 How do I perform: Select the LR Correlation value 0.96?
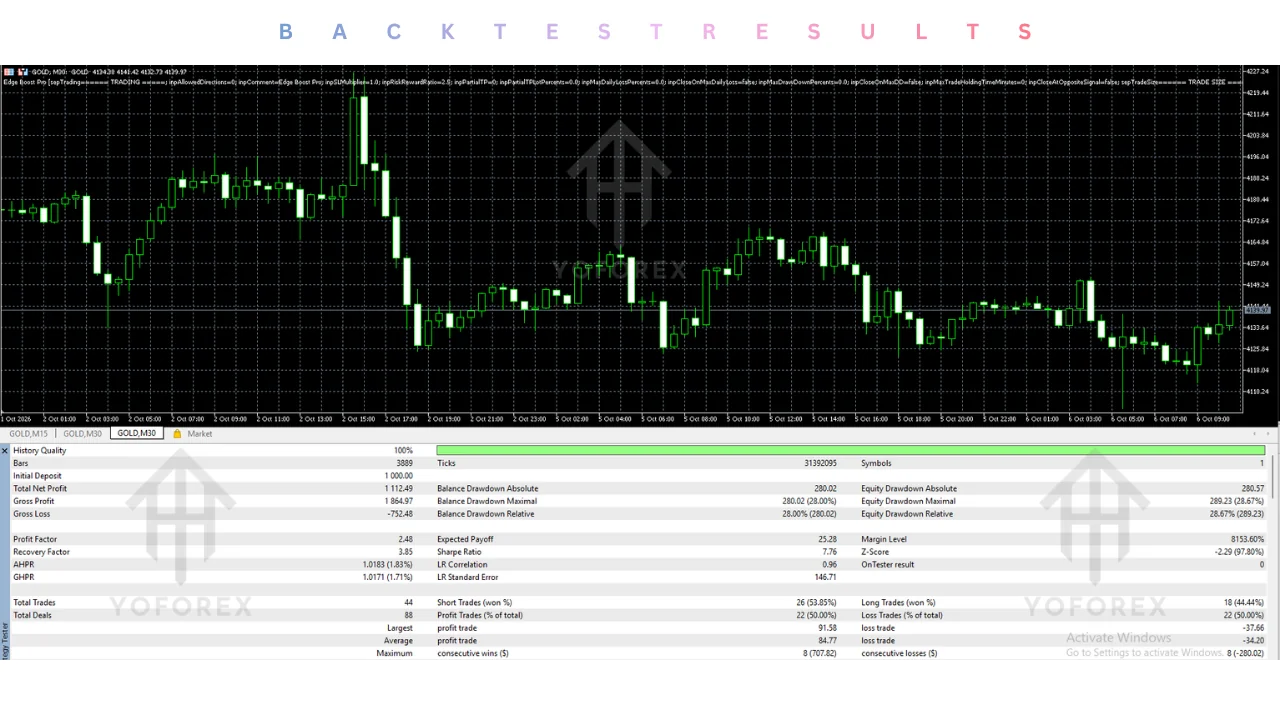[829, 565]
